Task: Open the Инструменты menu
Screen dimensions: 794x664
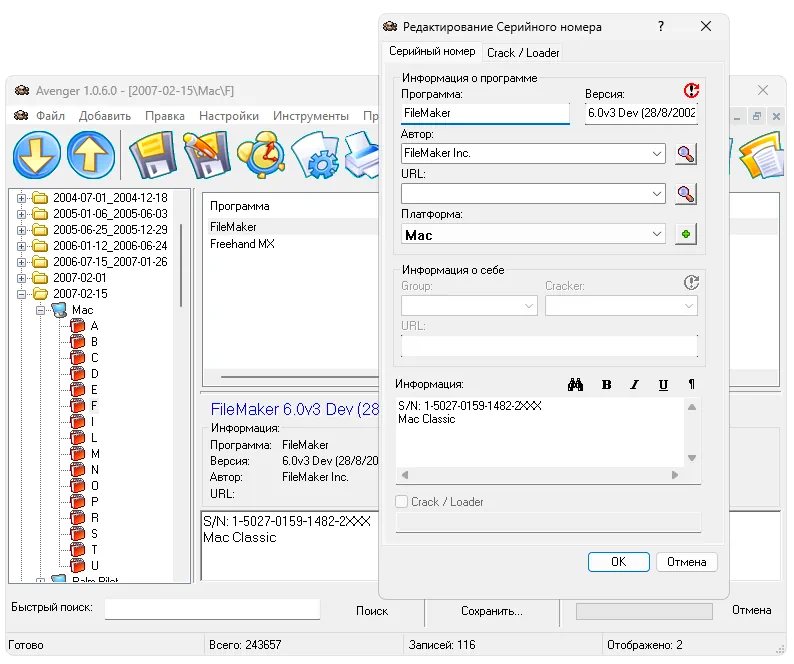Action: click(x=311, y=116)
